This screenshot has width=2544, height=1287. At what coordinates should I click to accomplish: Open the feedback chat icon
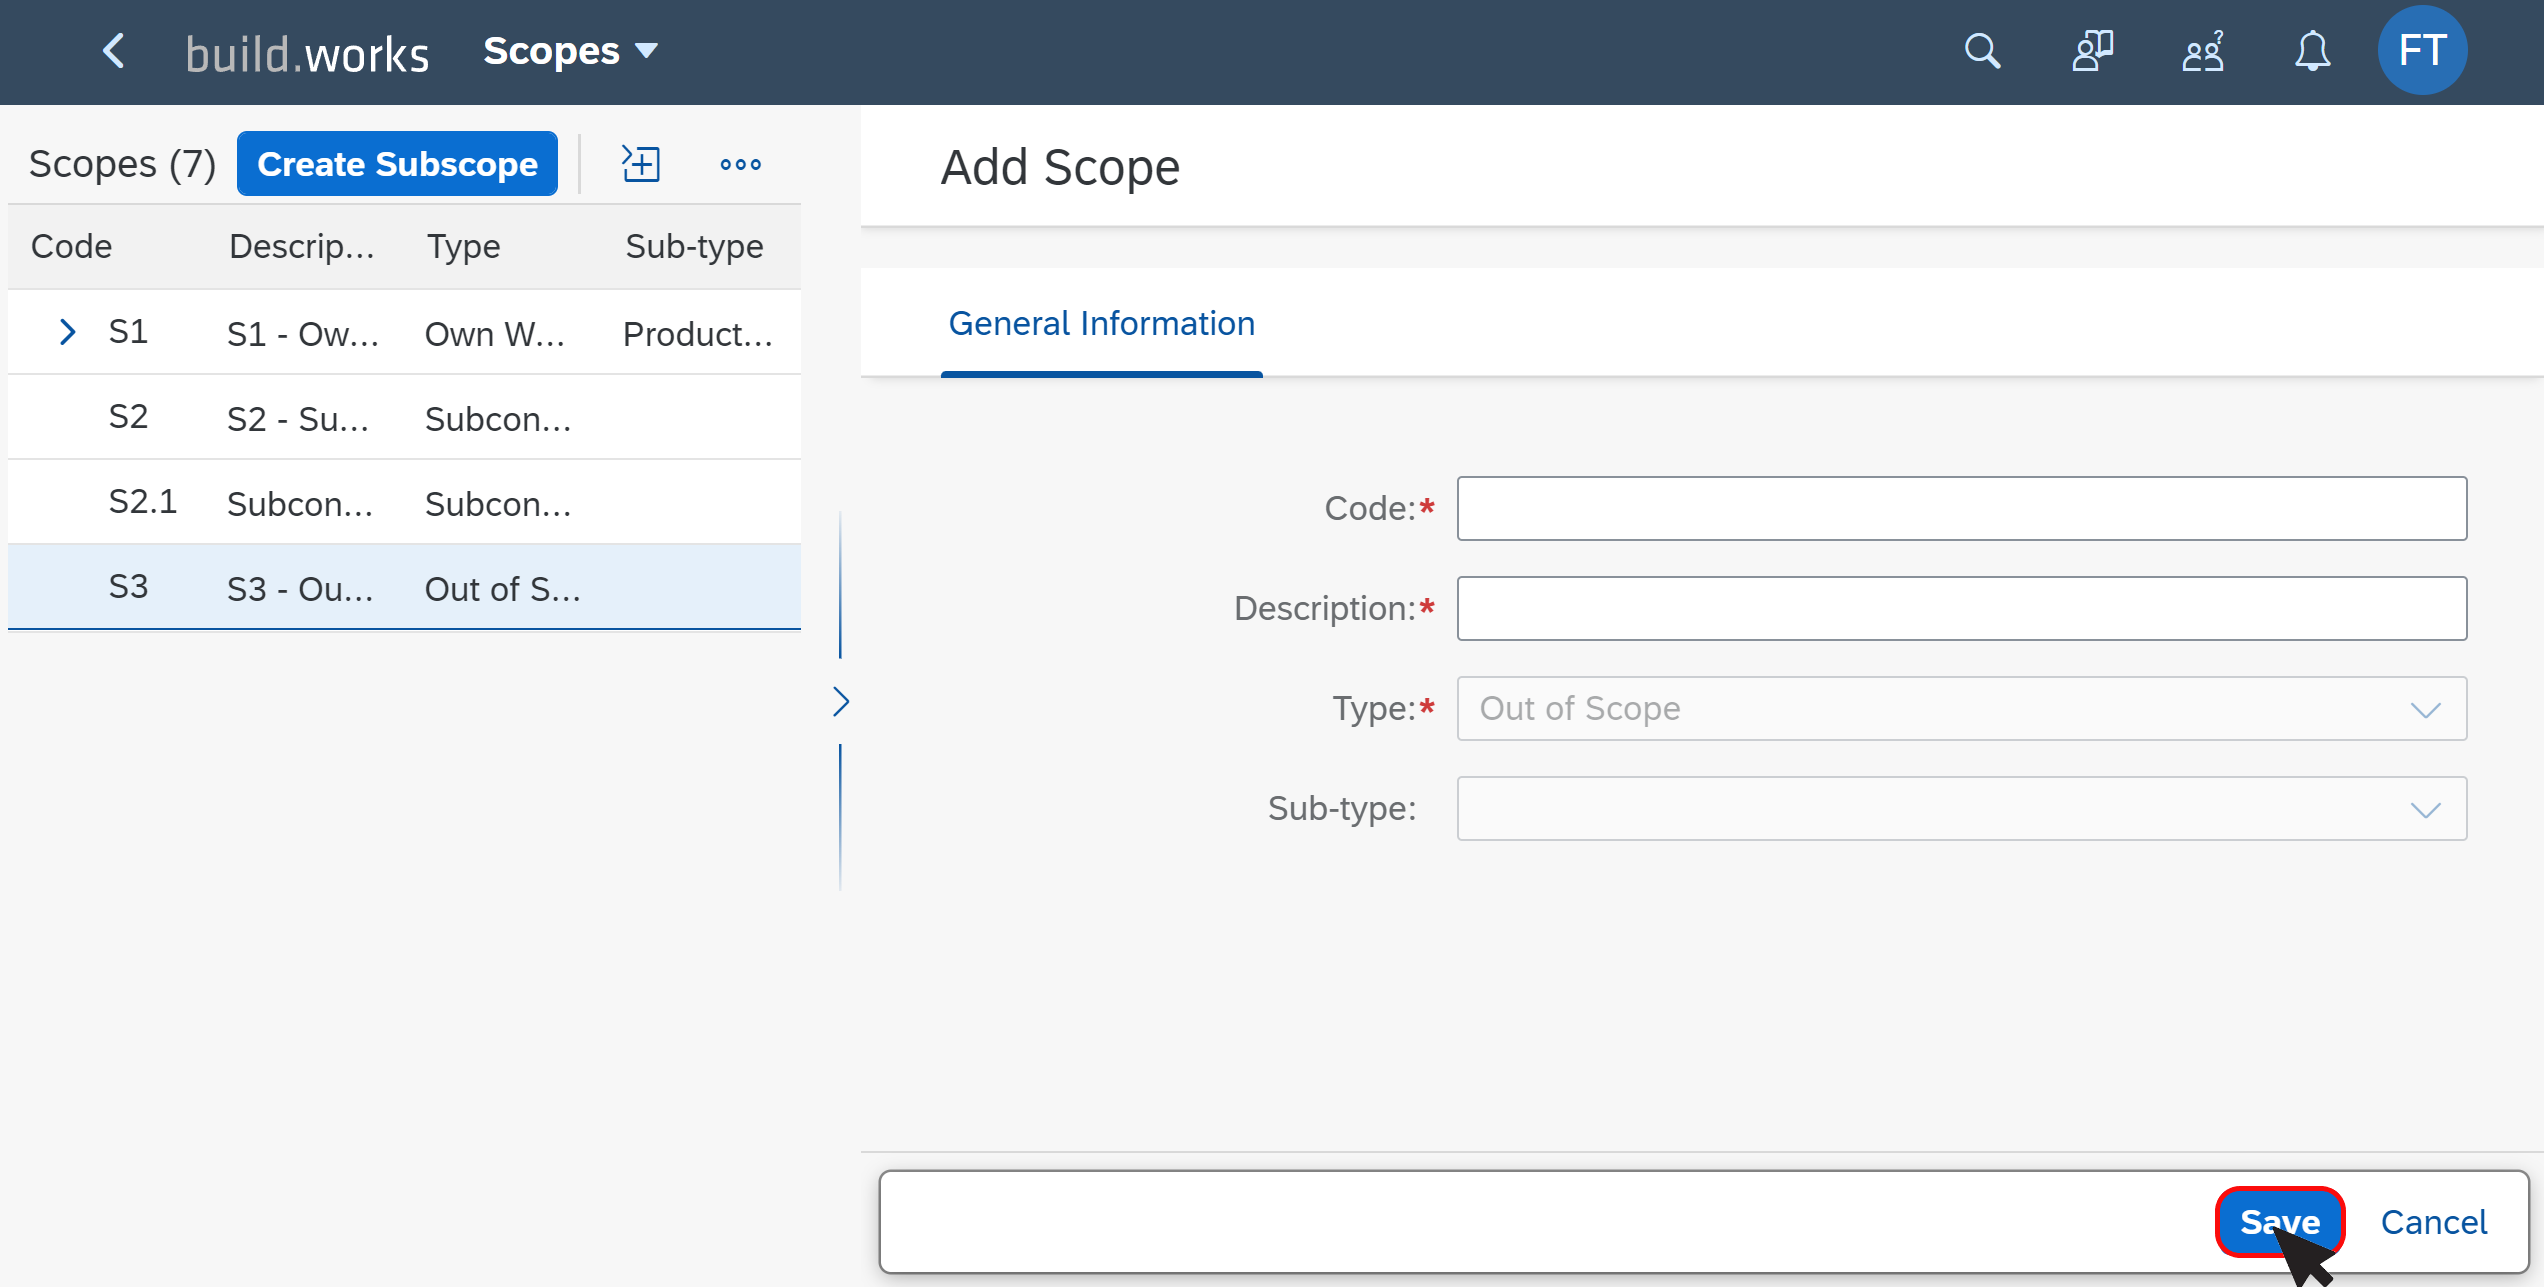tap(2092, 51)
